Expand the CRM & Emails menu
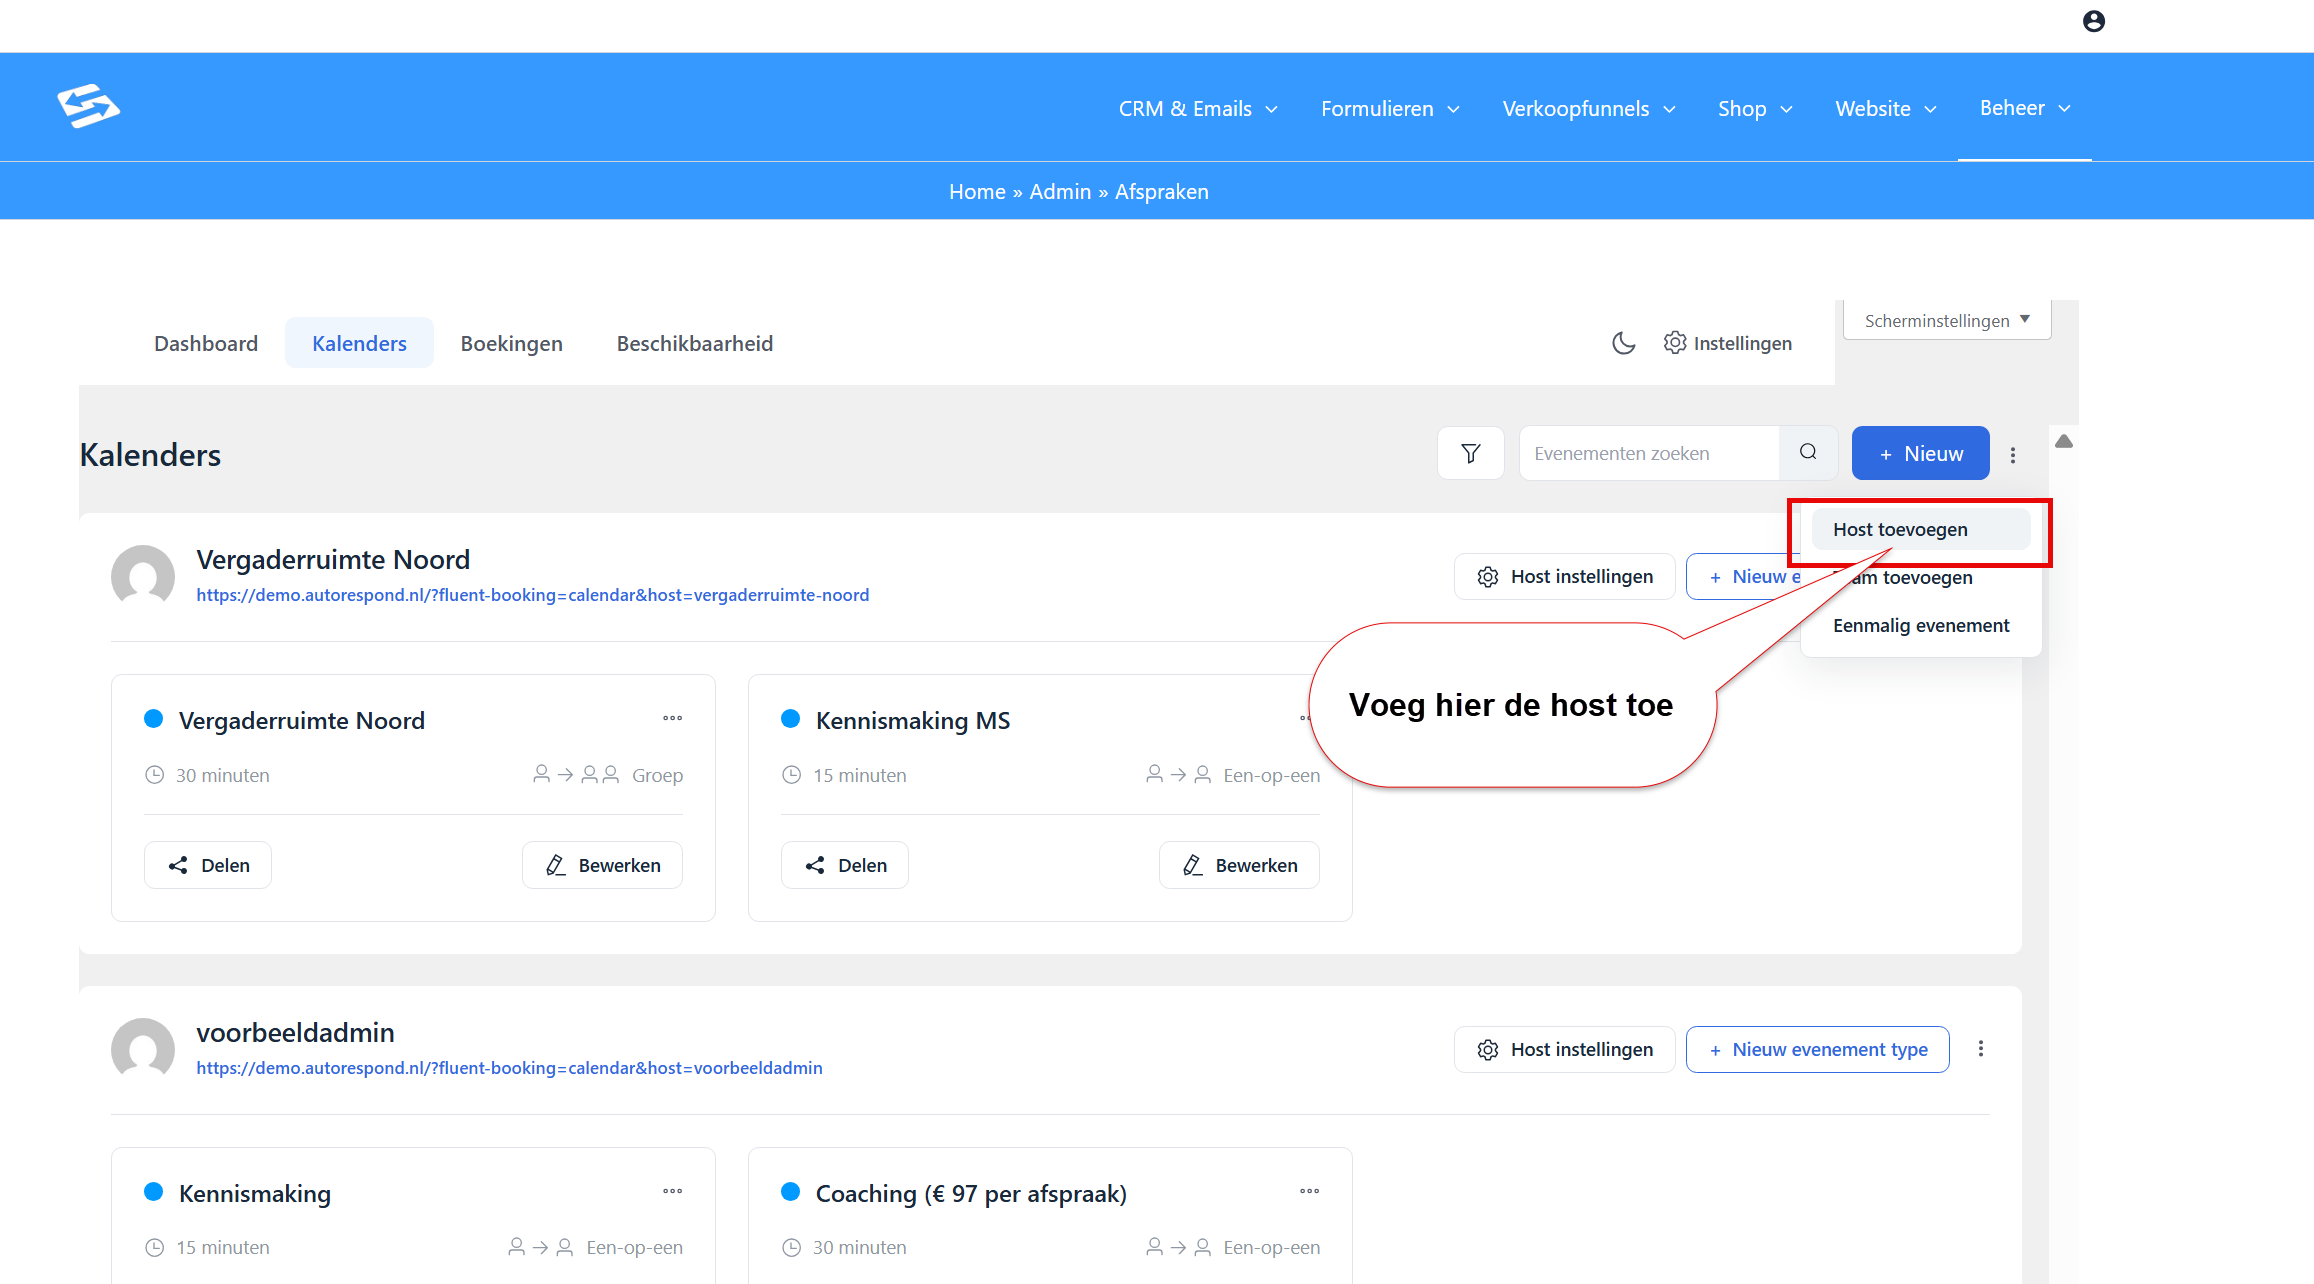 1198,108
